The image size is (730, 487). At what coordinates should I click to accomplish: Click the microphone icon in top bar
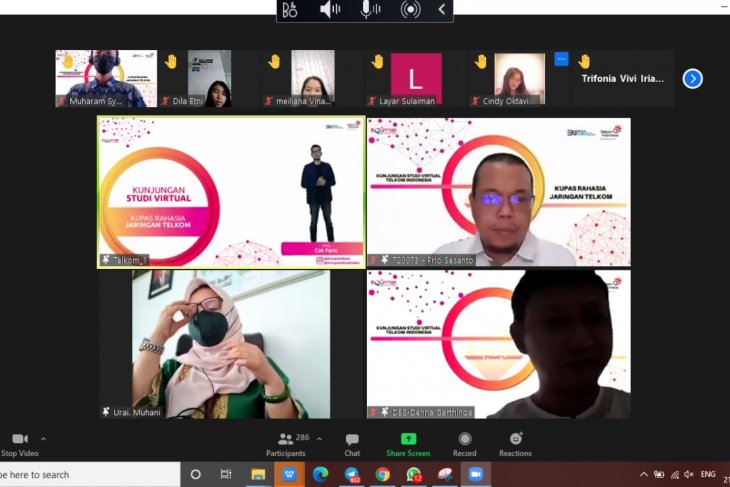pyautogui.click(x=370, y=9)
